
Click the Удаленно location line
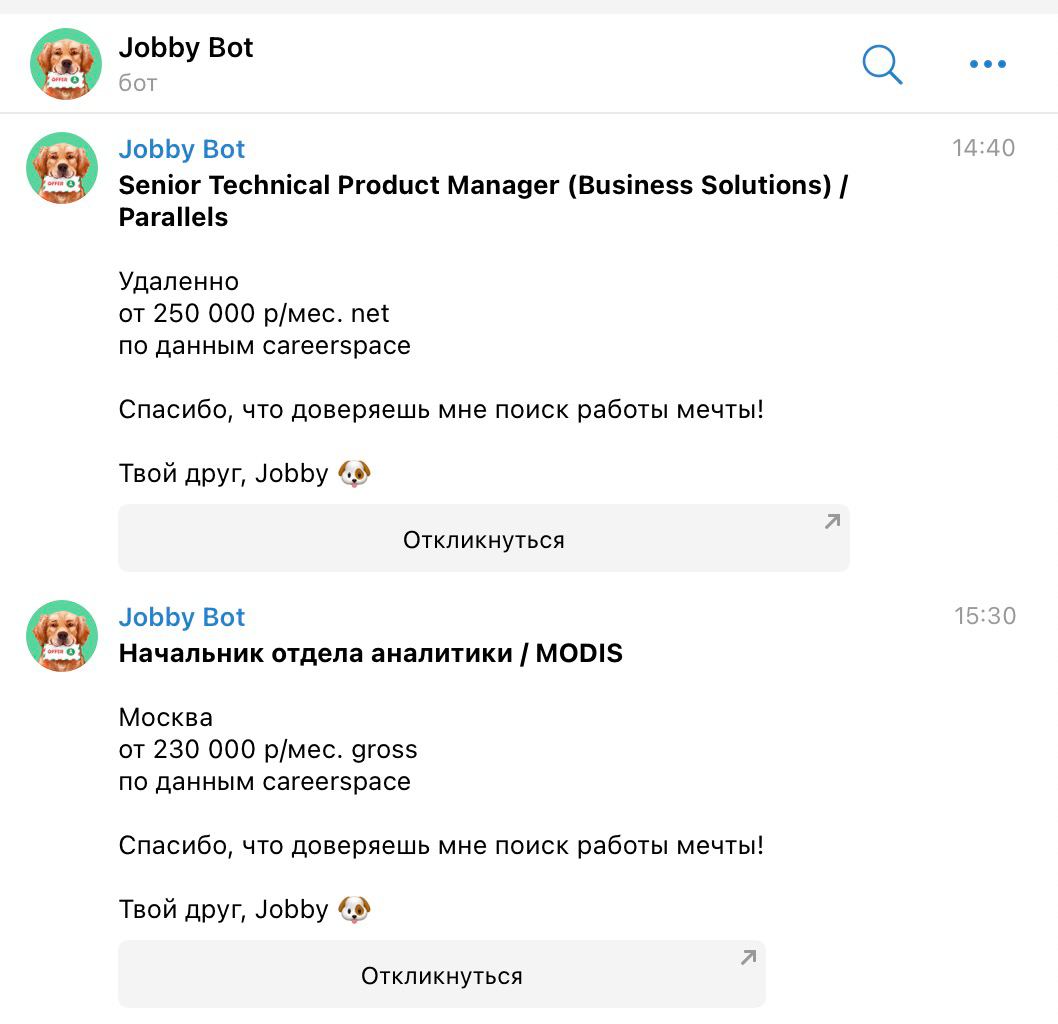[x=179, y=281]
